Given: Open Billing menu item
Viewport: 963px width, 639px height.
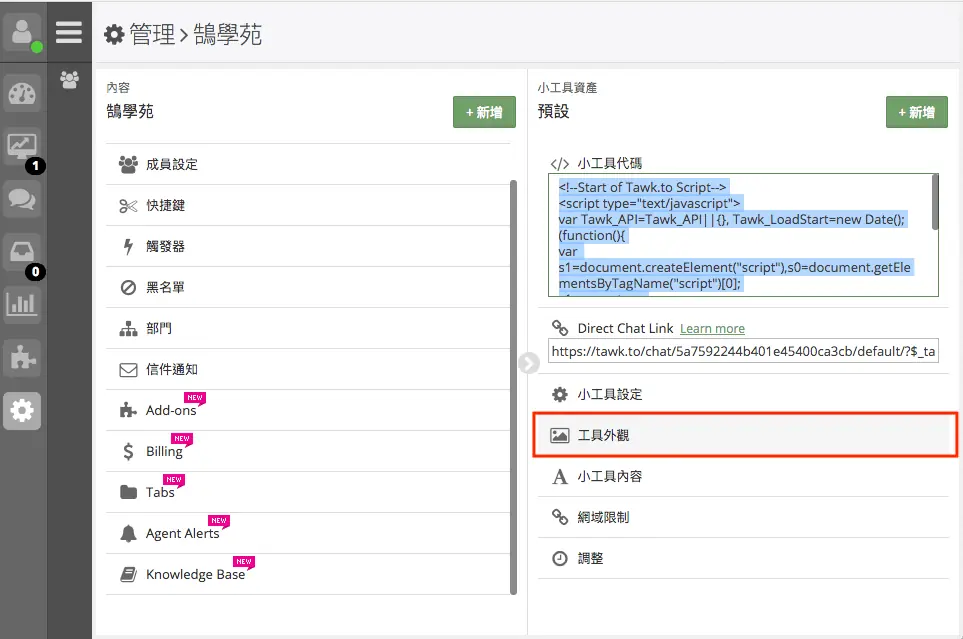Looking at the screenshot, I should point(308,452).
